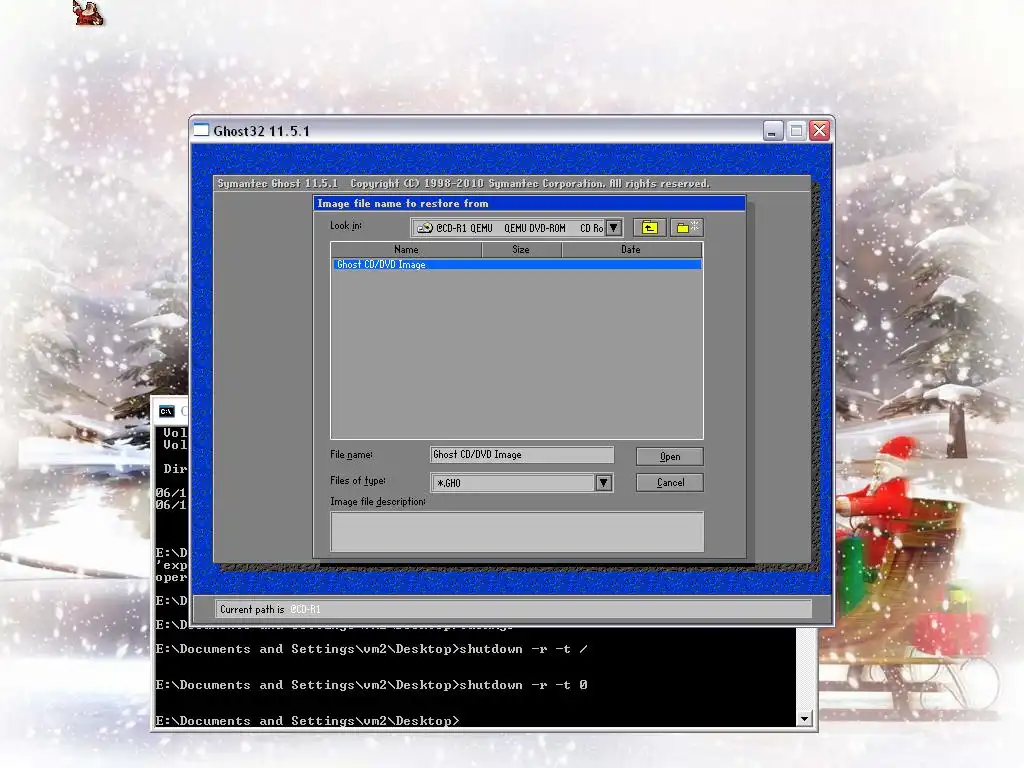
Task: Click the Symantec Ghost 11.5.1 copyright bar
Action: click(x=512, y=184)
